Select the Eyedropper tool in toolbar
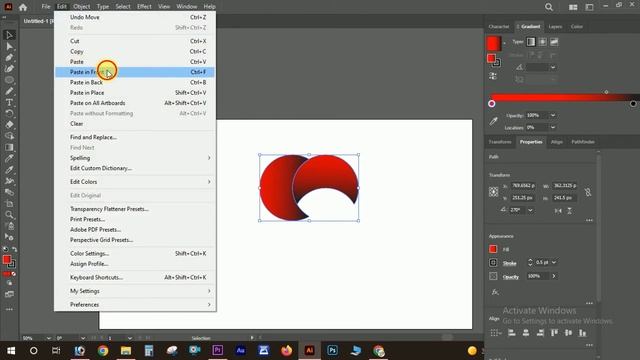640x360 pixels. 9,158
